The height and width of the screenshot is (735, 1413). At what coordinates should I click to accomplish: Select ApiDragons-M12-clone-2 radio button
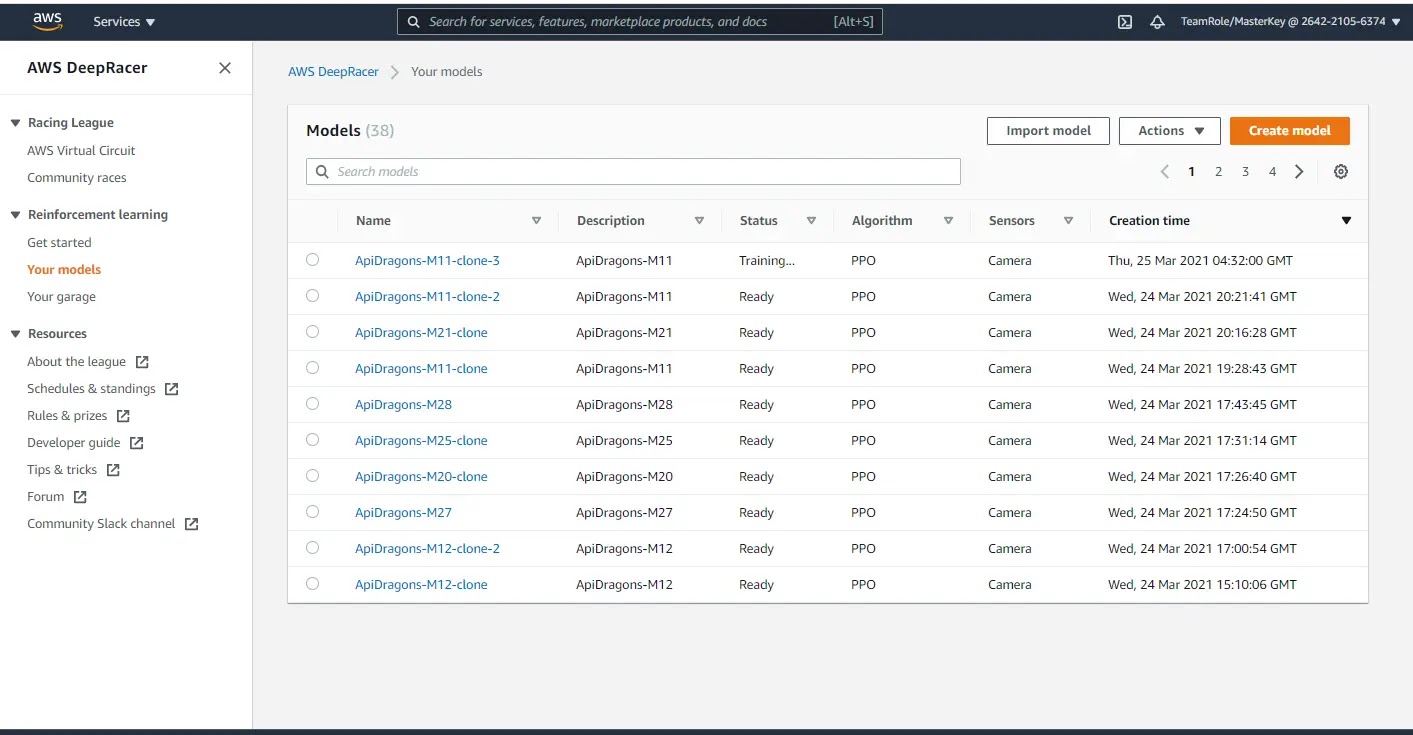312,548
